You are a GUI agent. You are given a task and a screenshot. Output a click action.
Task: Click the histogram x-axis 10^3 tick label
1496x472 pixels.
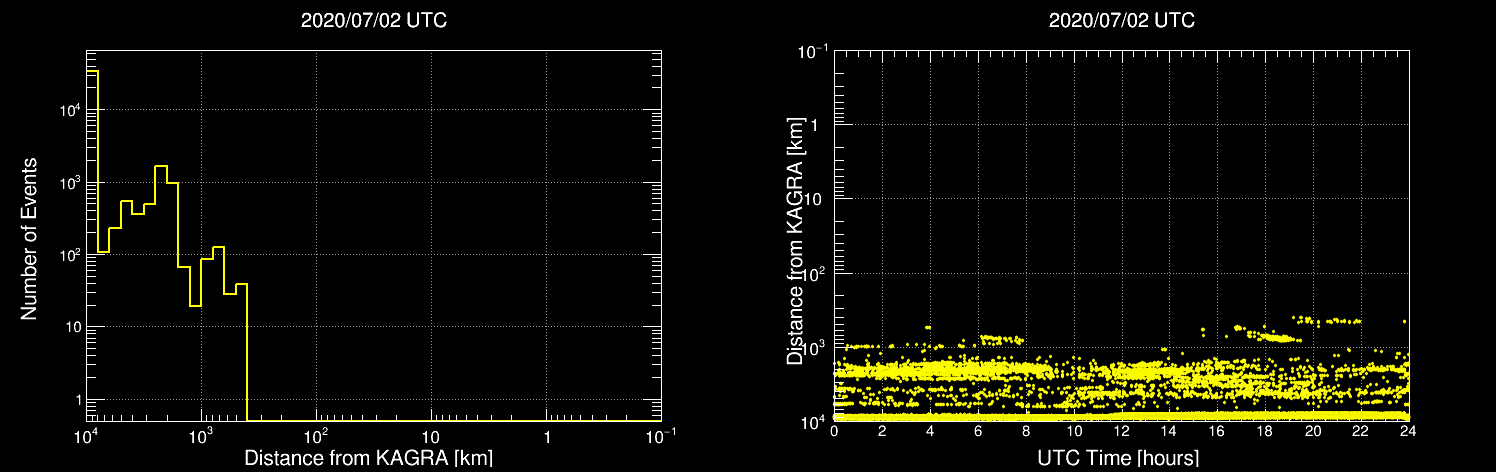pyautogui.click(x=201, y=438)
